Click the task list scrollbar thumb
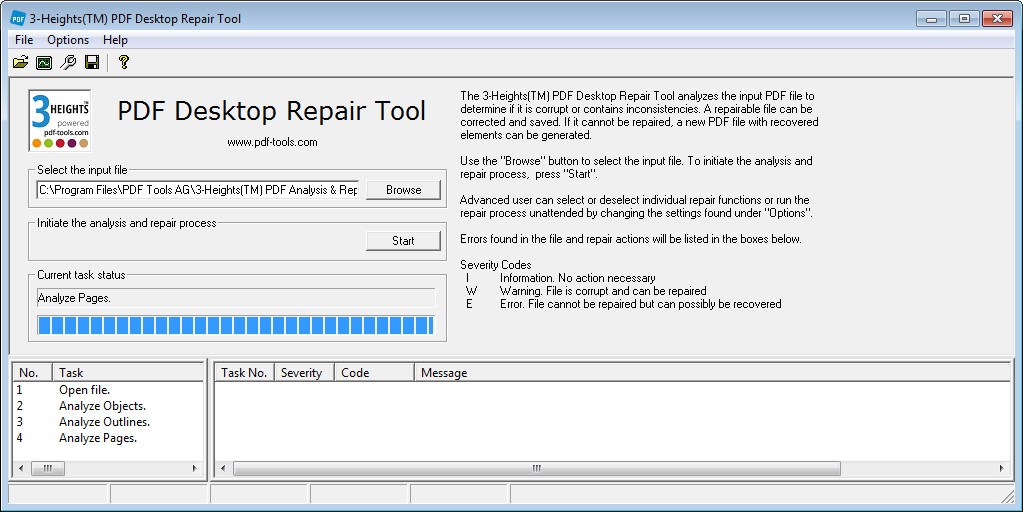Image resolution: width=1023 pixels, height=512 pixels. click(x=48, y=468)
